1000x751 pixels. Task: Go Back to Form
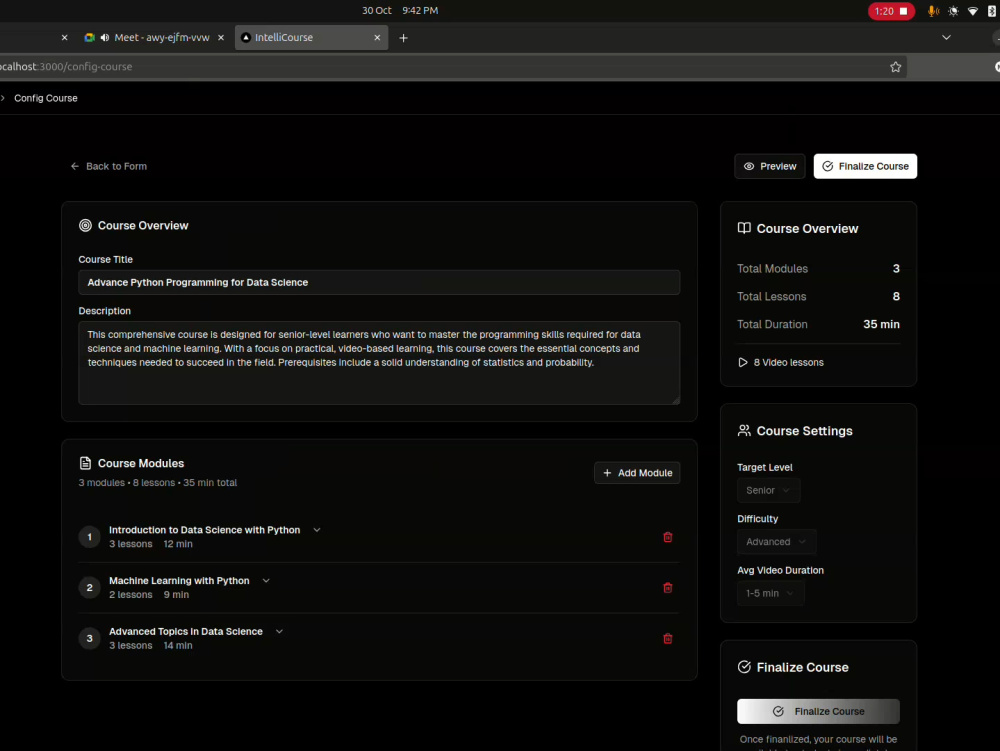tap(109, 166)
